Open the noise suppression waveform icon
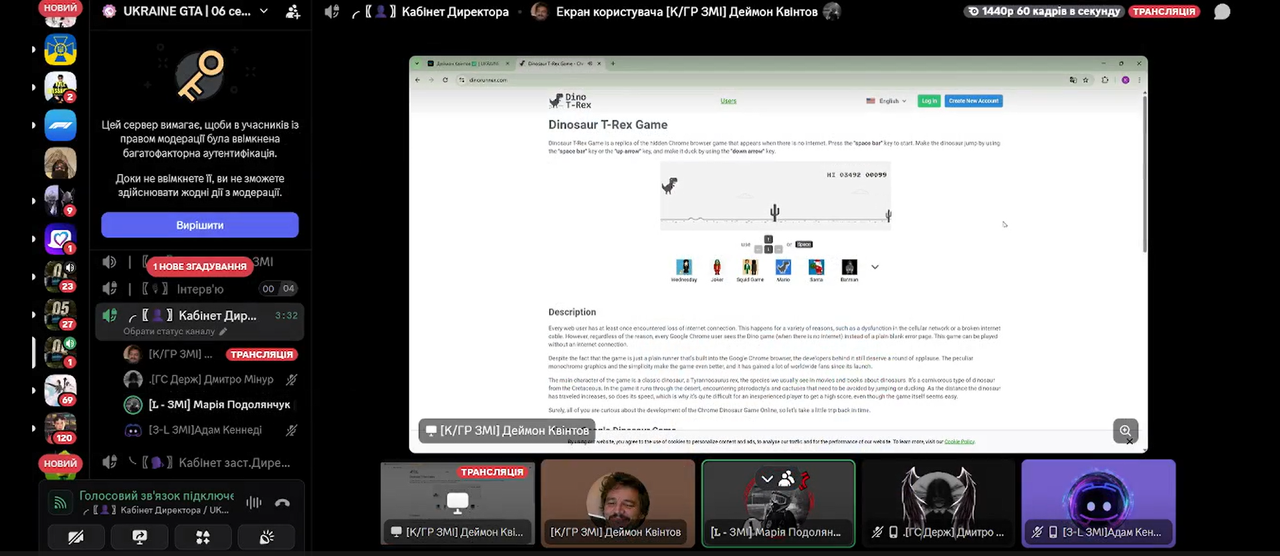 [x=254, y=503]
